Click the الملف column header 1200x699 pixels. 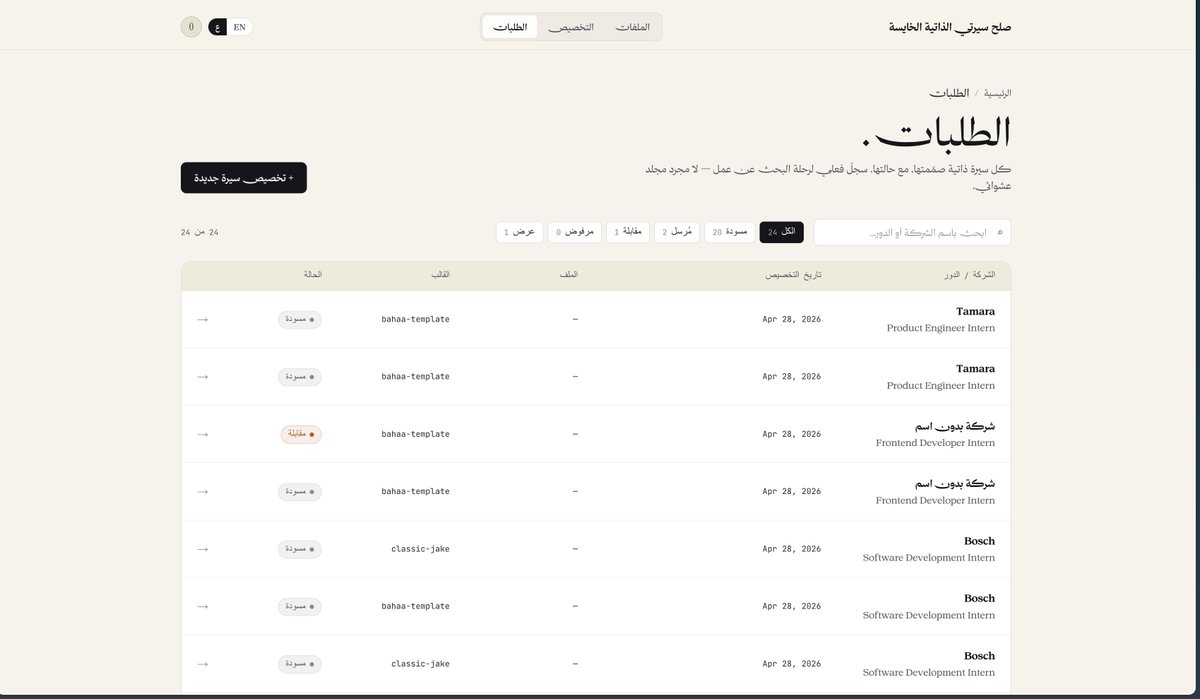coord(569,275)
